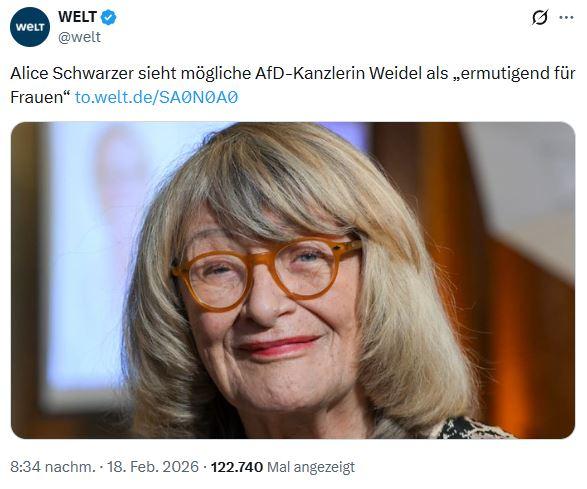Click the word 'Frauen' in the tweet
Image resolution: width=587 pixels, height=489 pixels.
coord(38,97)
